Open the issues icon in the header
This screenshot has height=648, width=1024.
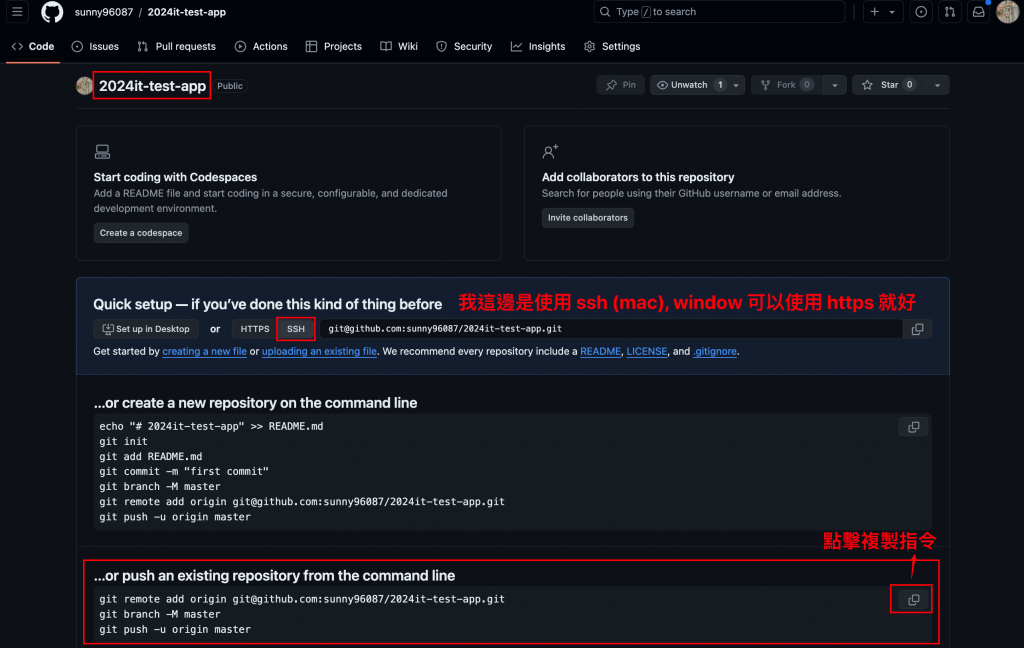pos(921,12)
